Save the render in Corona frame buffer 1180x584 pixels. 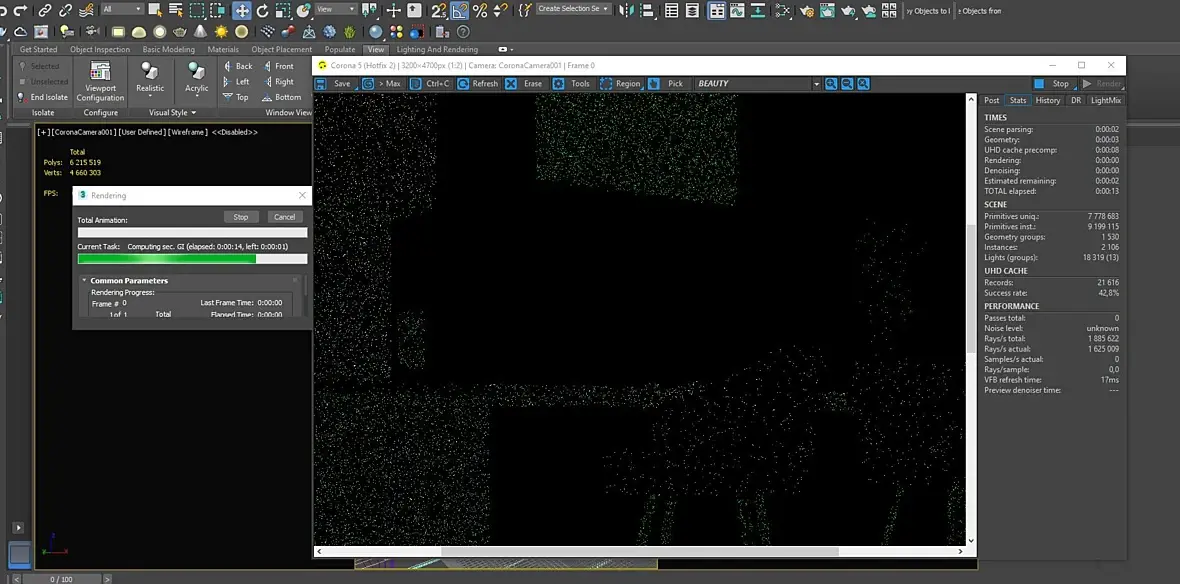pos(334,84)
